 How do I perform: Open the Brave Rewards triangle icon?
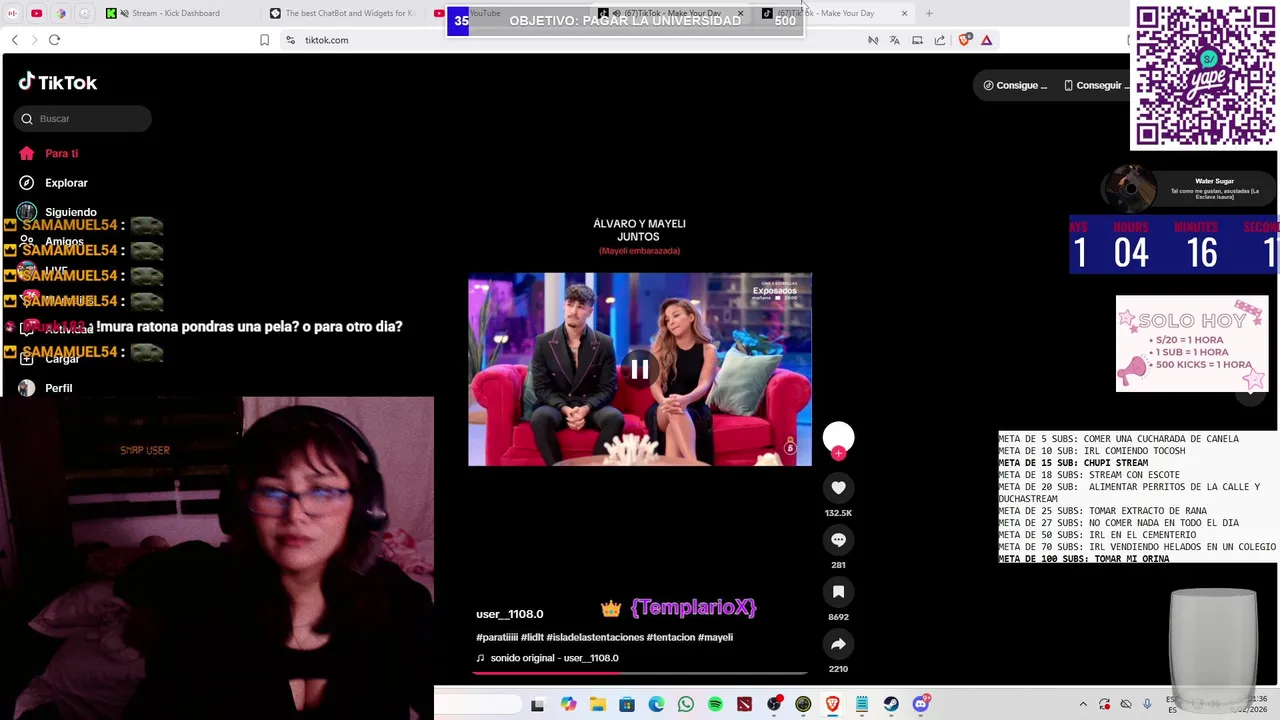click(986, 40)
